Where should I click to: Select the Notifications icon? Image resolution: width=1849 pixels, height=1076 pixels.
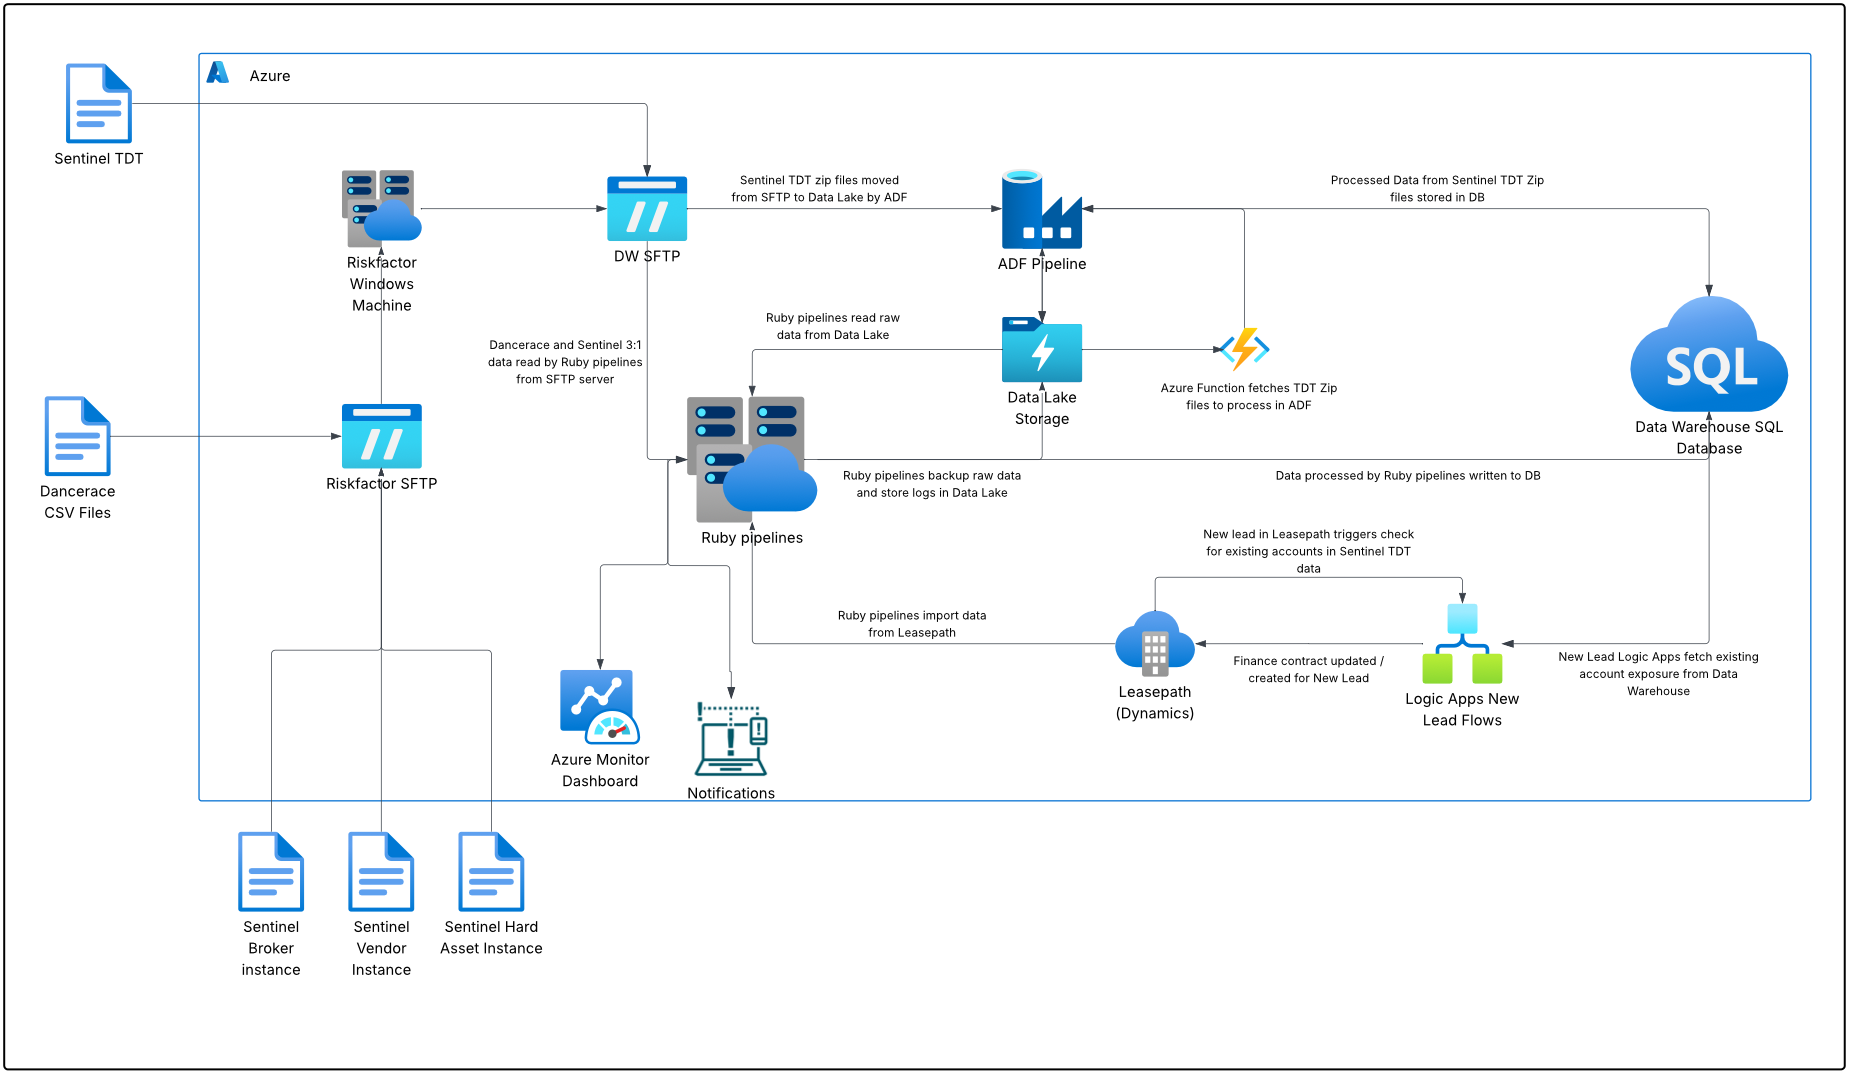click(731, 739)
